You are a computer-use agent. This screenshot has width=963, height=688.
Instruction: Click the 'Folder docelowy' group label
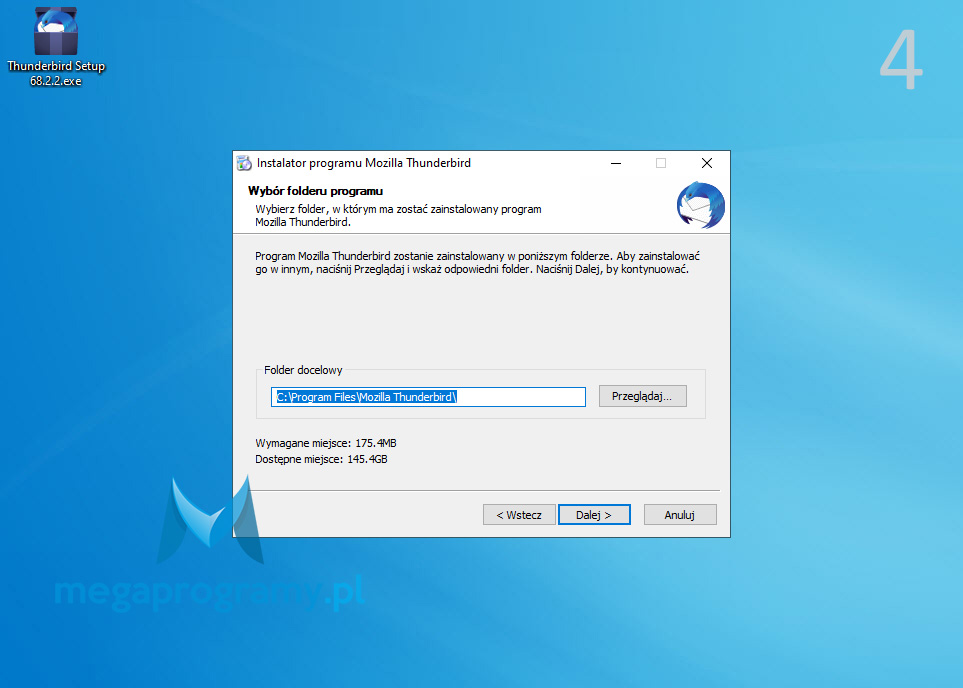click(x=303, y=370)
